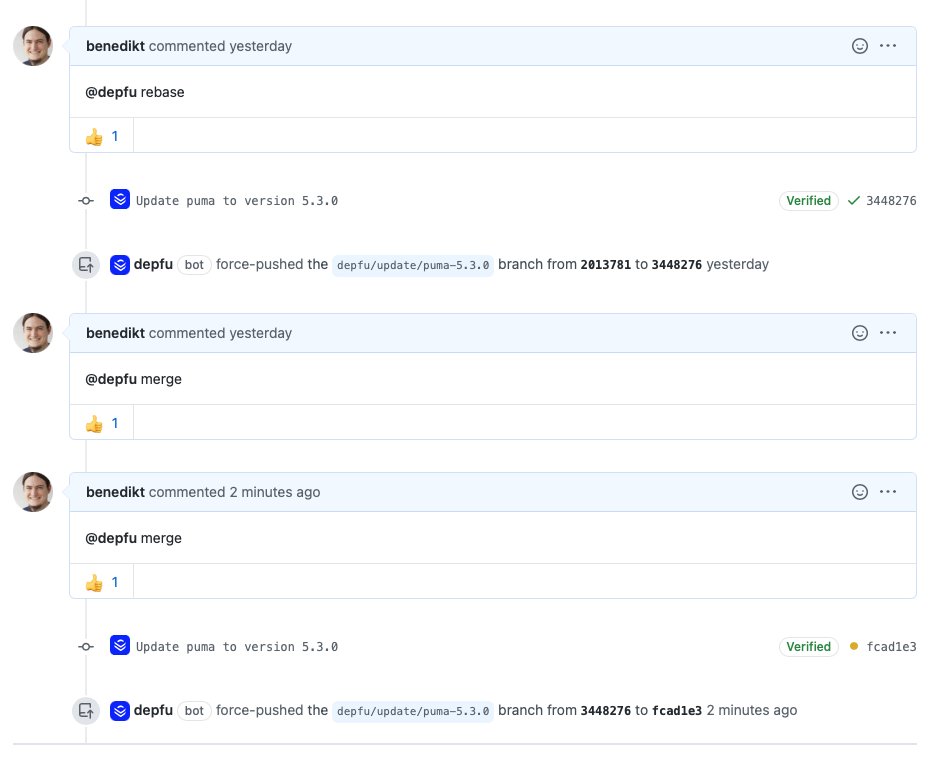Open depfu avatar icon on commit 3448276
This screenshot has width=936, height=759.
[x=120, y=199]
